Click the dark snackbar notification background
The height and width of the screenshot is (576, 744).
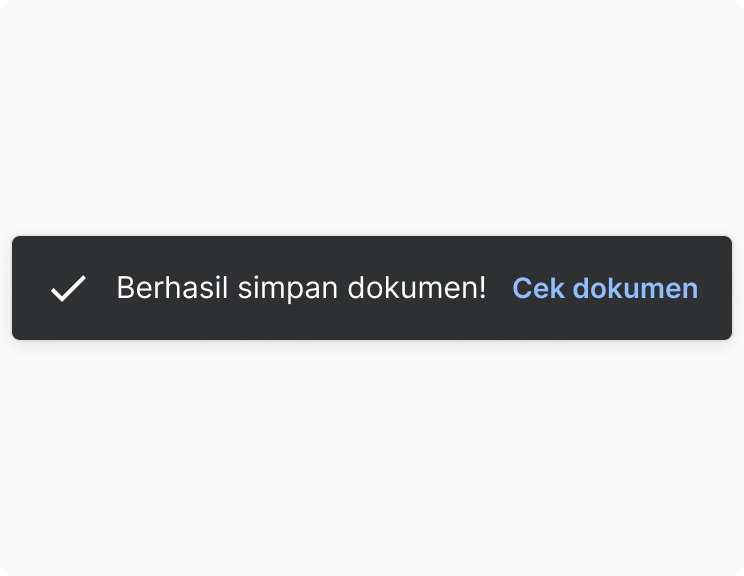click(372, 288)
